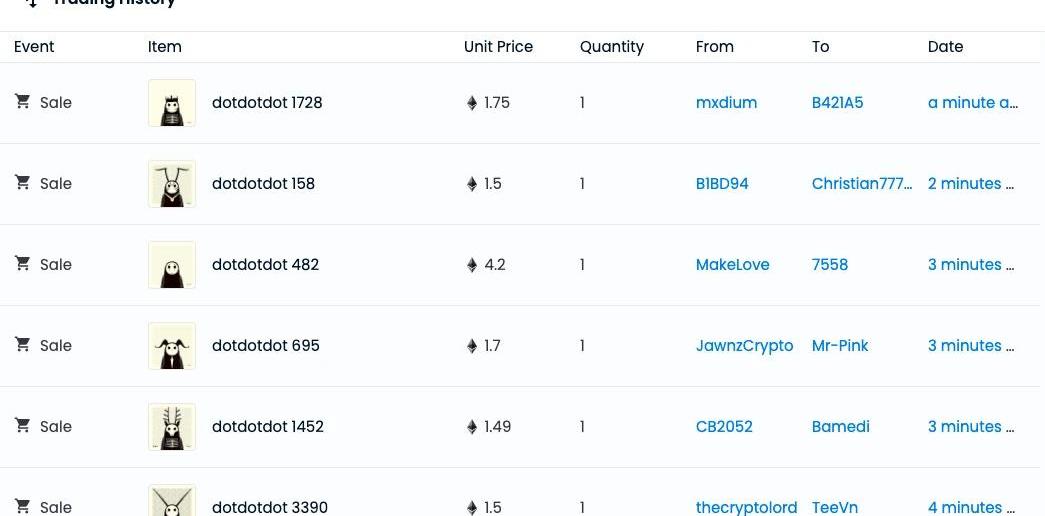Click the Trading History swap arrows icon

click(31, 3)
